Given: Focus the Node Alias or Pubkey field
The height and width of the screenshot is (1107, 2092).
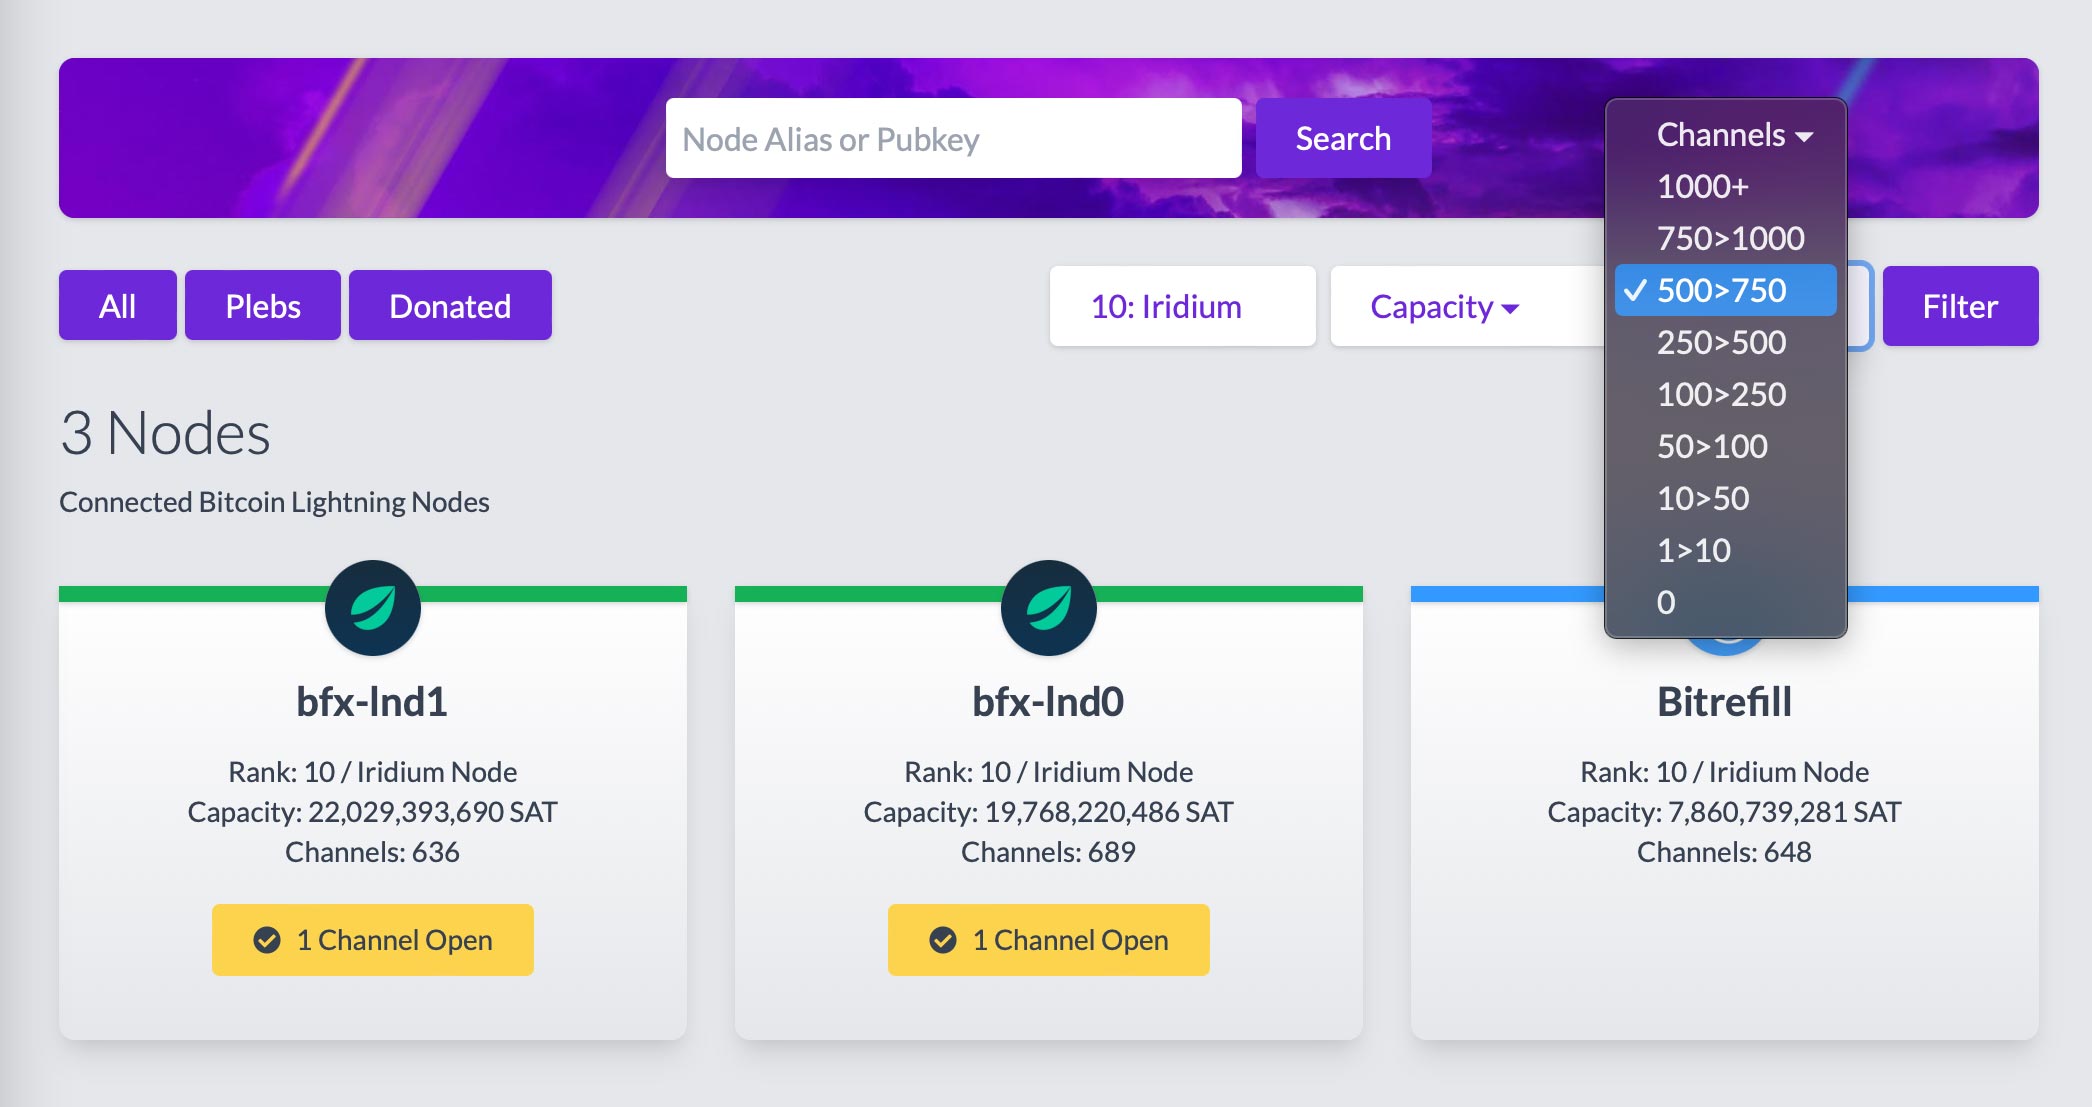Looking at the screenshot, I should [x=953, y=138].
